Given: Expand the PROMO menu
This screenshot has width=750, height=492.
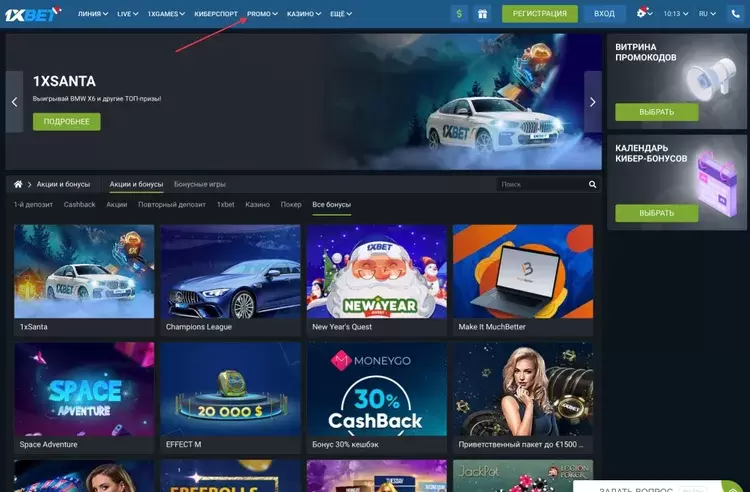Looking at the screenshot, I should pyautogui.click(x=262, y=14).
